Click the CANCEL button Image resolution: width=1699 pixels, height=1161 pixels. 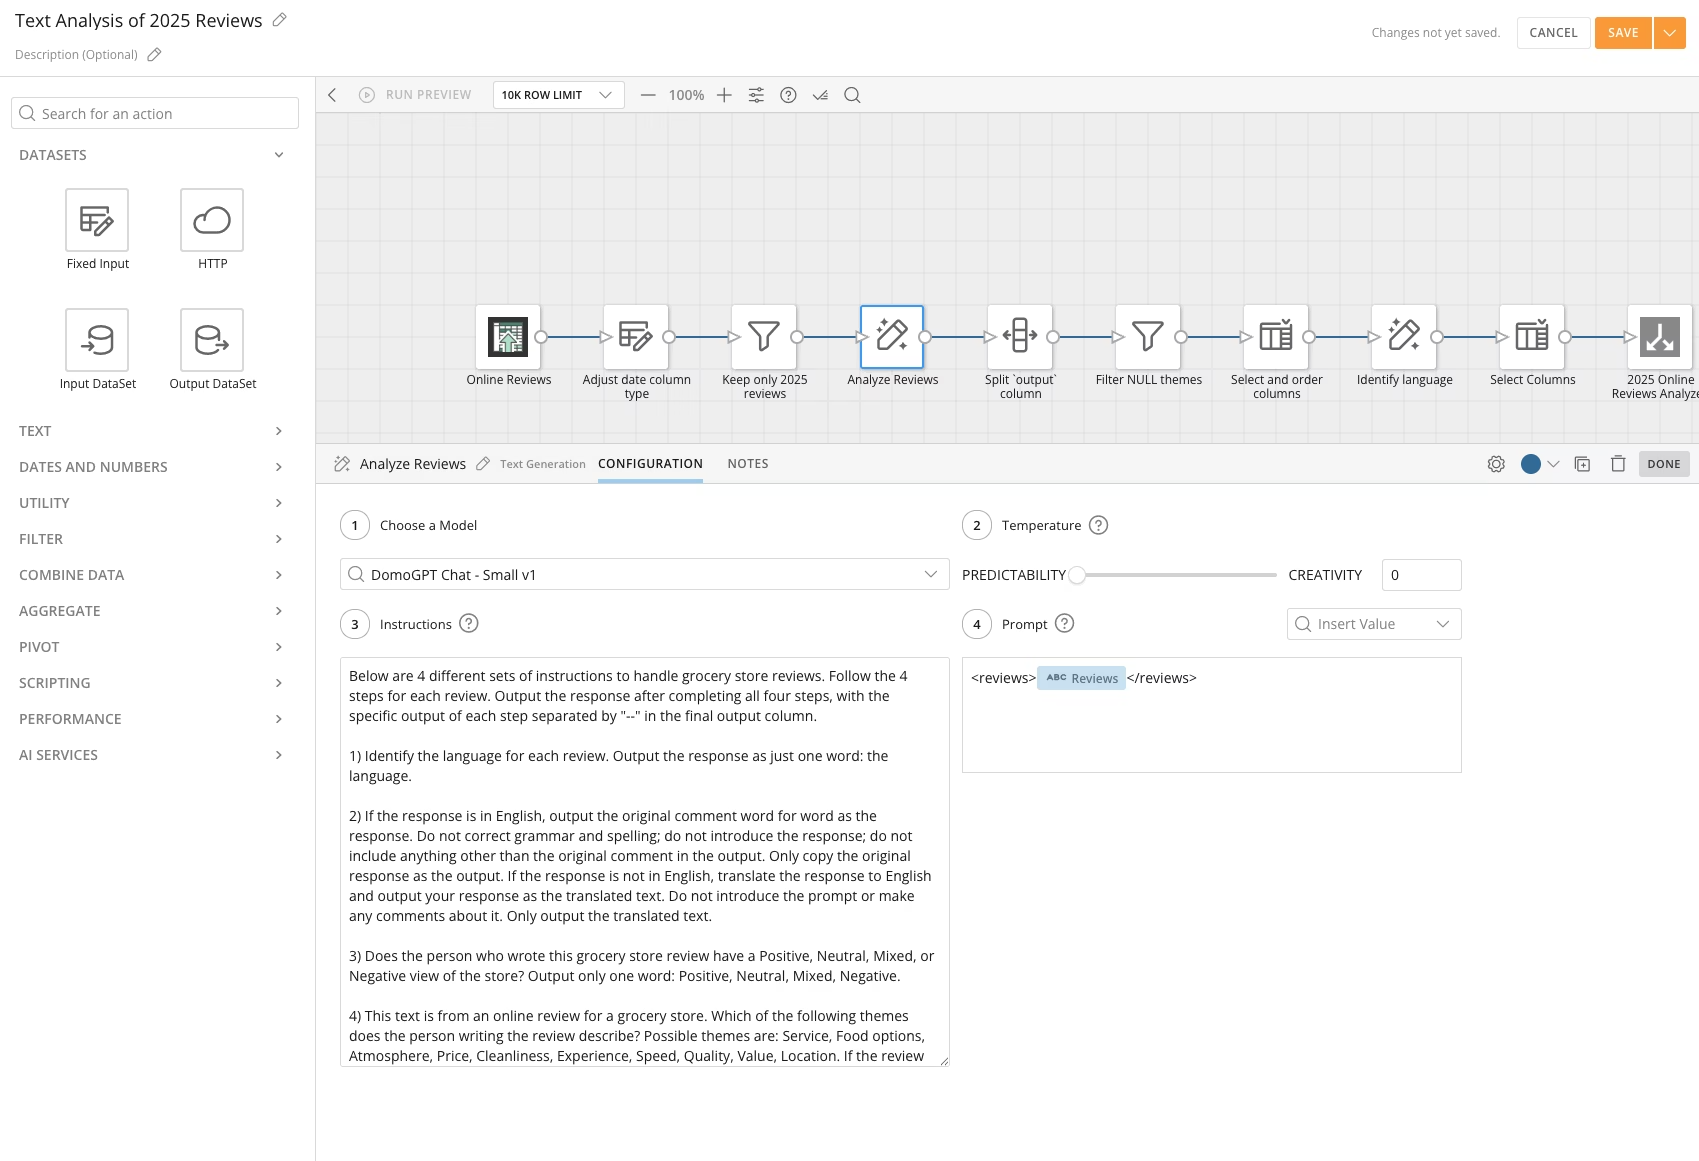[1553, 33]
